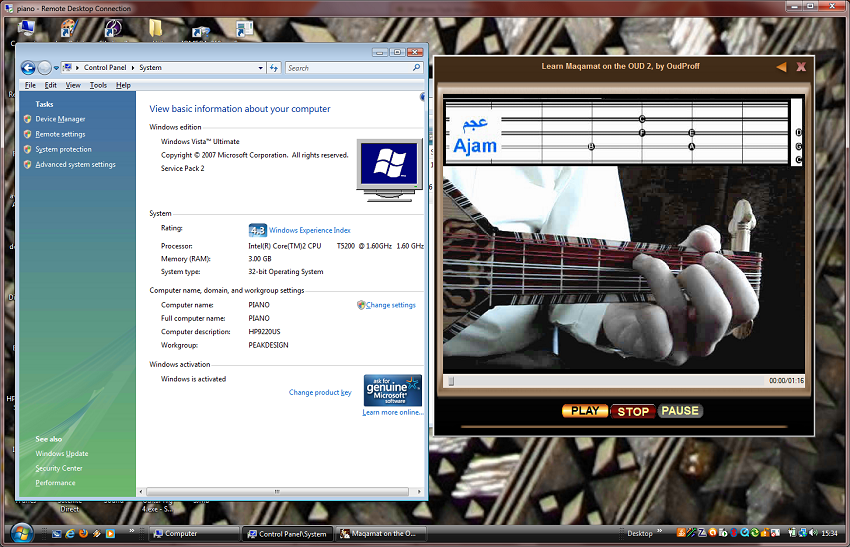Click the network connection tray icon

tap(802, 533)
